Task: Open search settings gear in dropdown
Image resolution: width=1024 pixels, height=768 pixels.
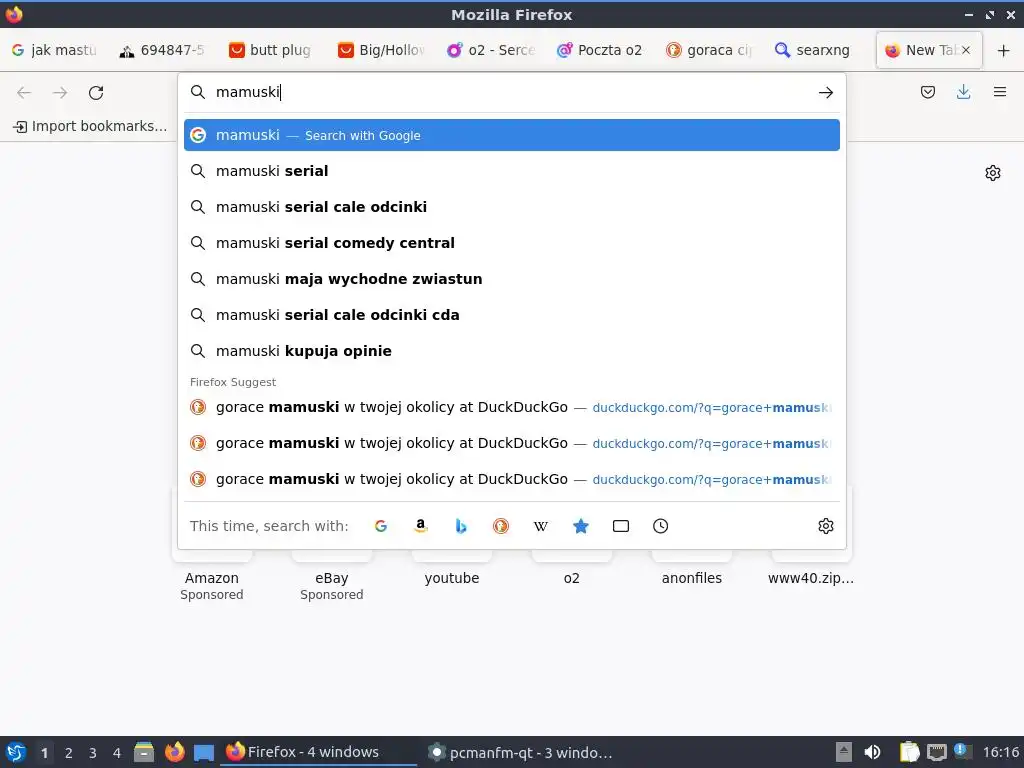Action: click(x=825, y=526)
